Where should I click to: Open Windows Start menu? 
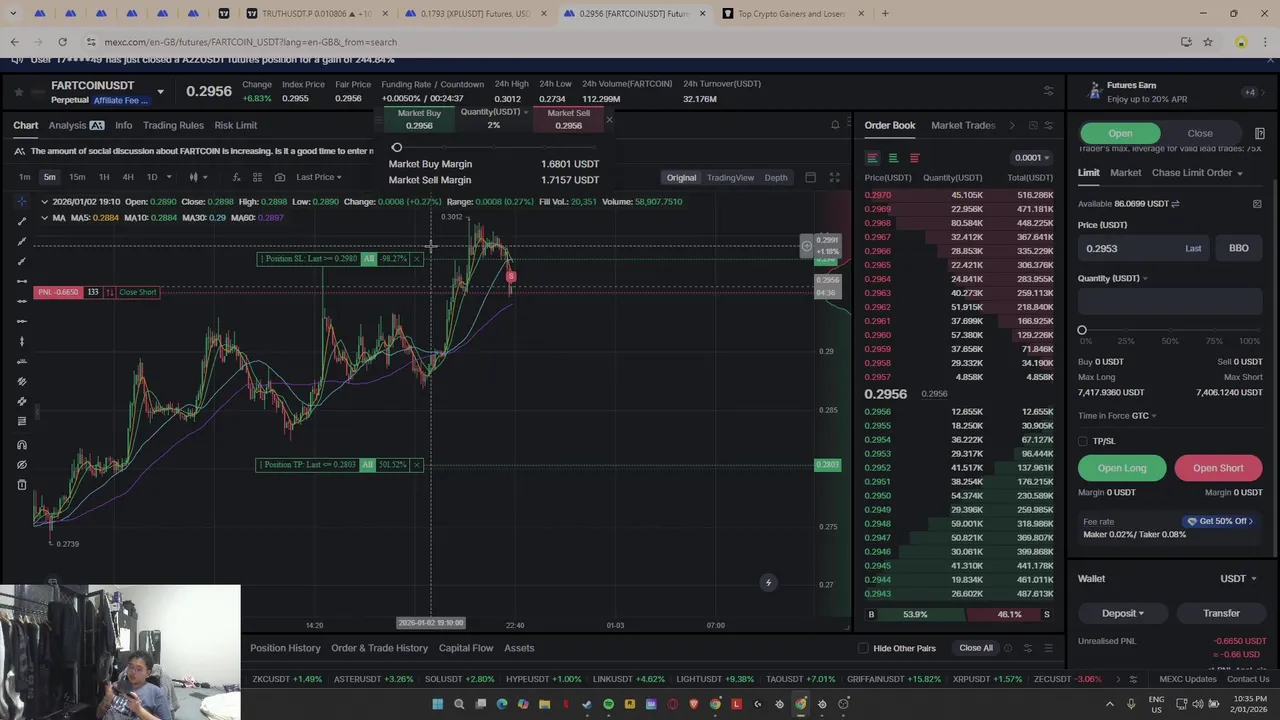click(437, 704)
